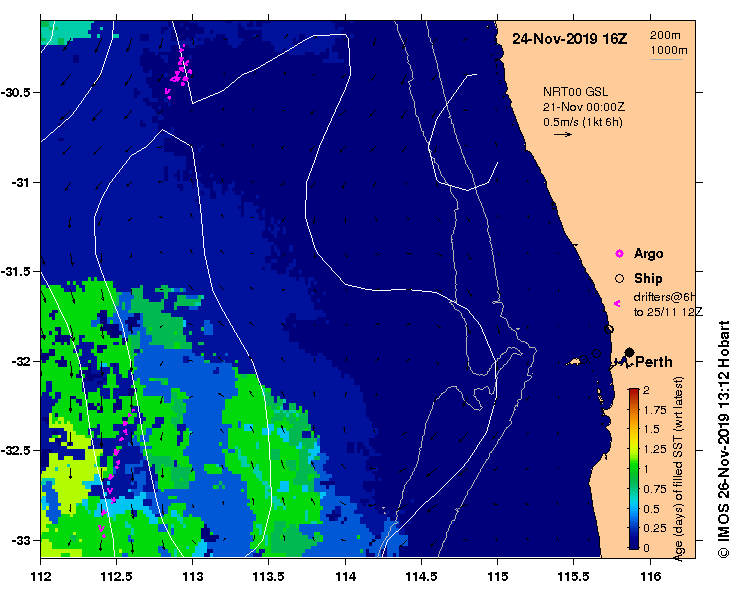
Task: Click the magenta Argo legend marker
Action: pyautogui.click(x=619, y=254)
